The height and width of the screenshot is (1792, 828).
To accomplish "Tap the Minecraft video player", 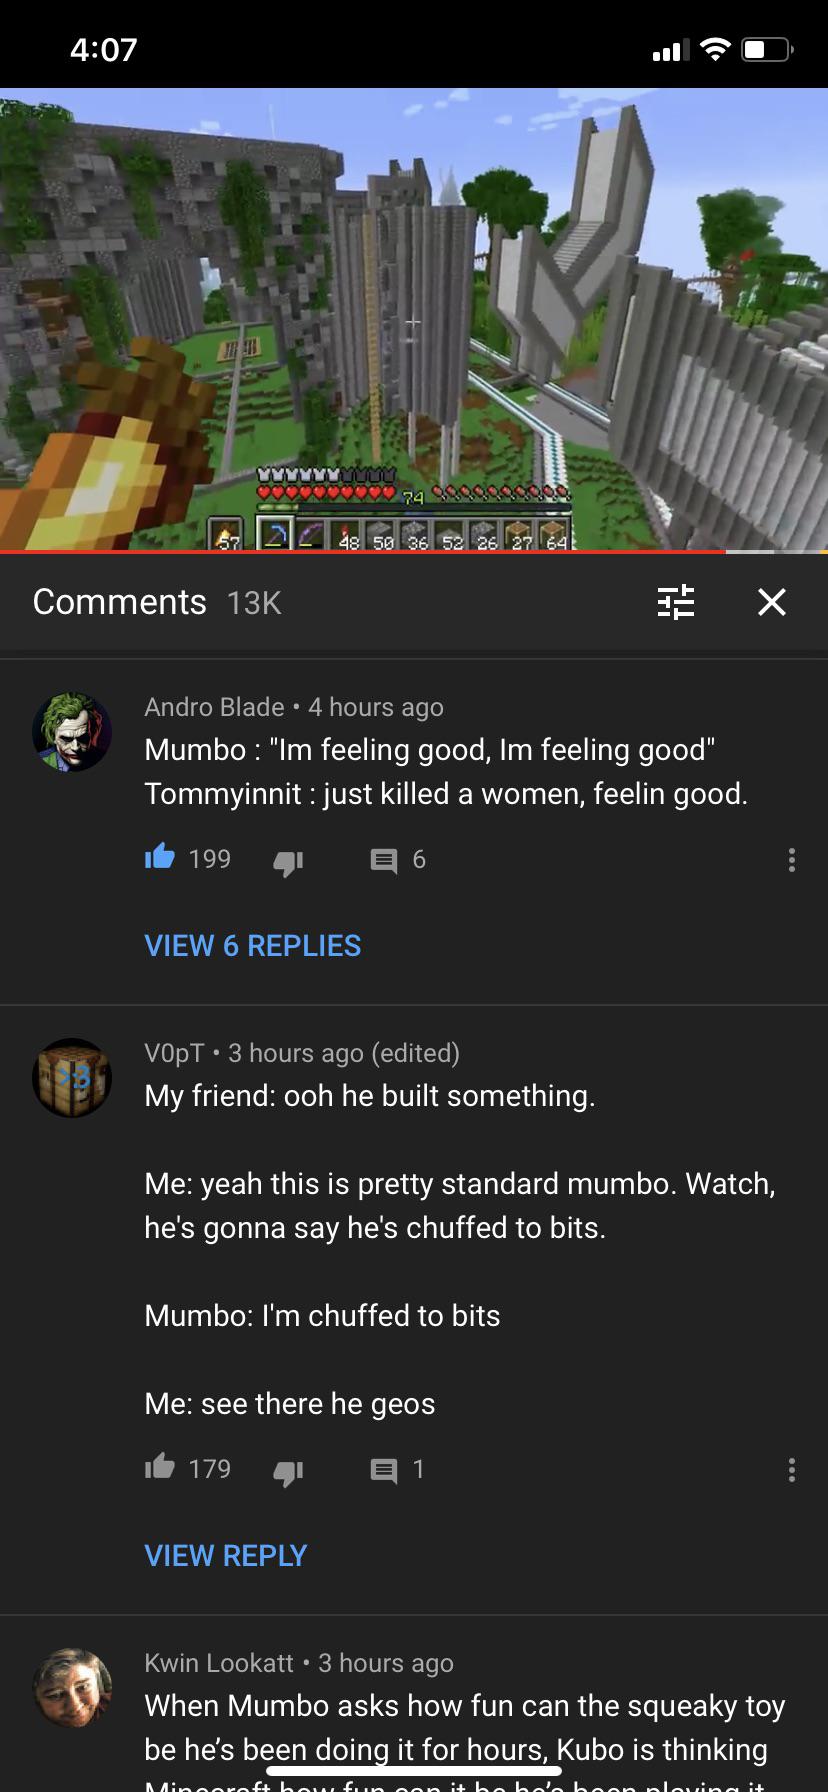I will coord(414,319).
